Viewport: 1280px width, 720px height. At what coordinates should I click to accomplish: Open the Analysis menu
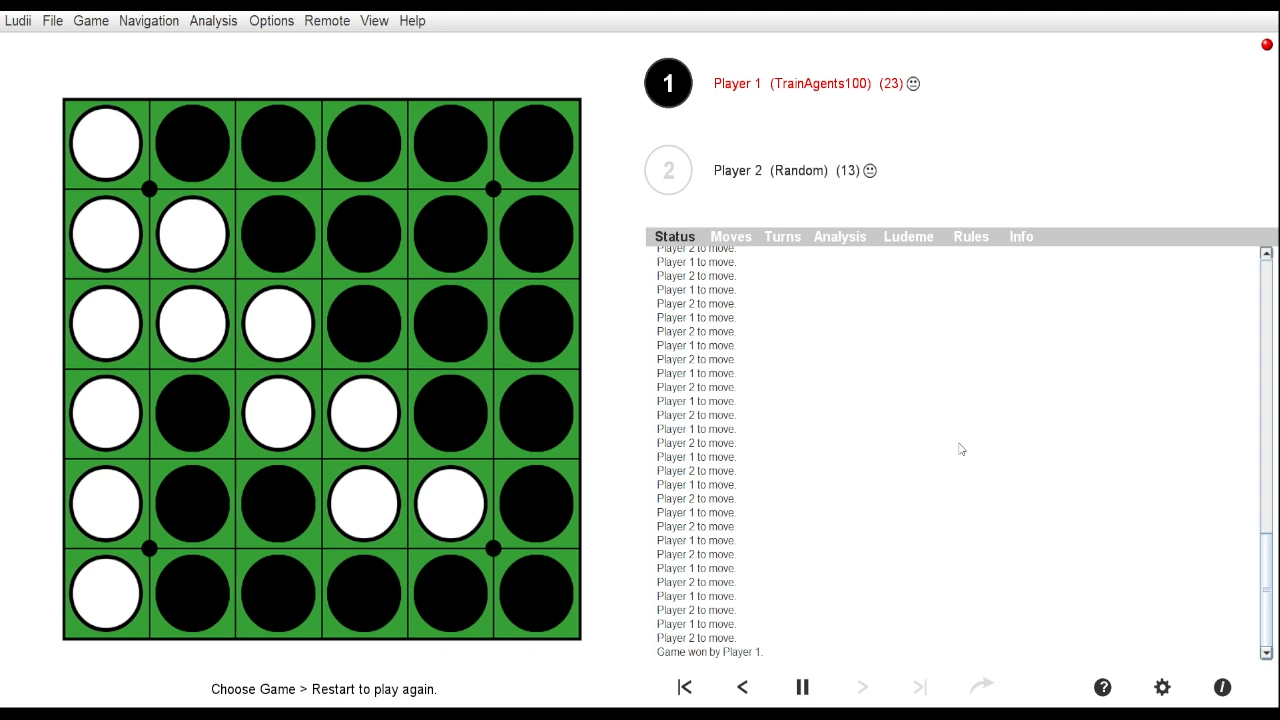point(213,20)
